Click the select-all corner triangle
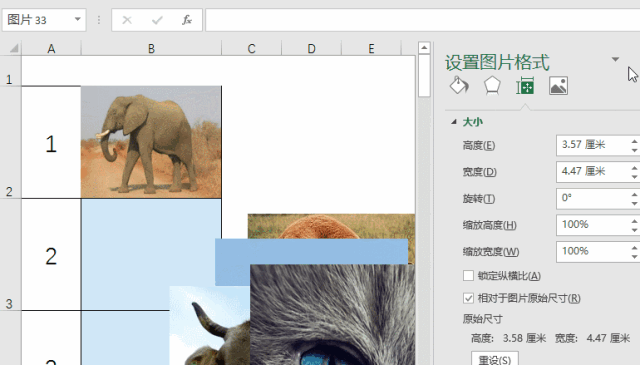640x365 pixels. click(14, 49)
